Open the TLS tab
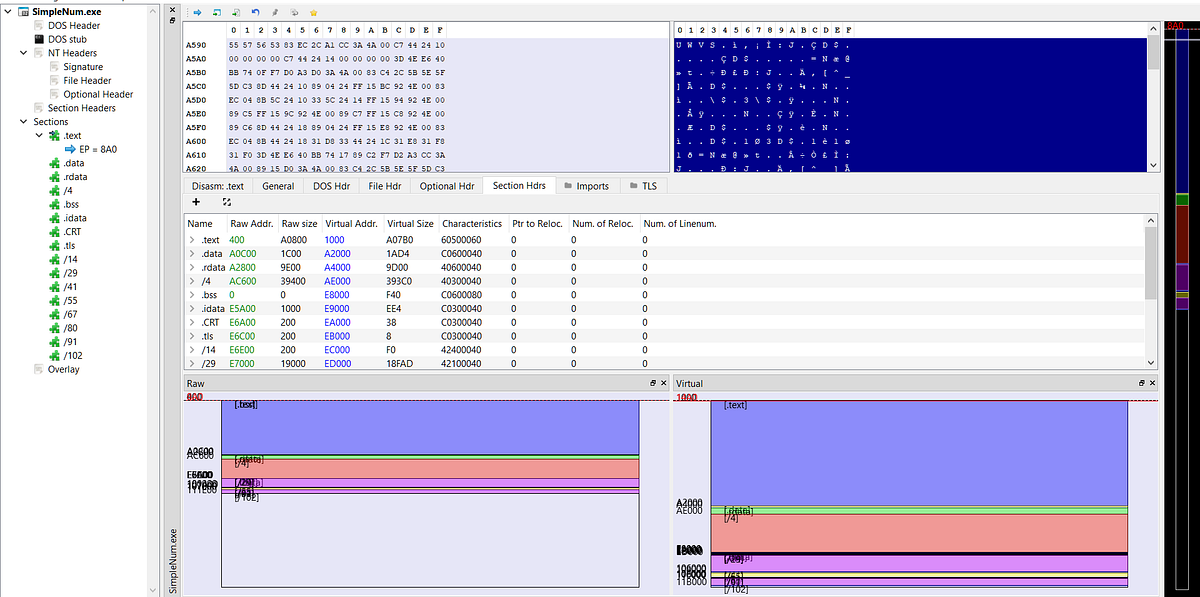This screenshot has width=1200, height=597. pyautogui.click(x=643, y=186)
